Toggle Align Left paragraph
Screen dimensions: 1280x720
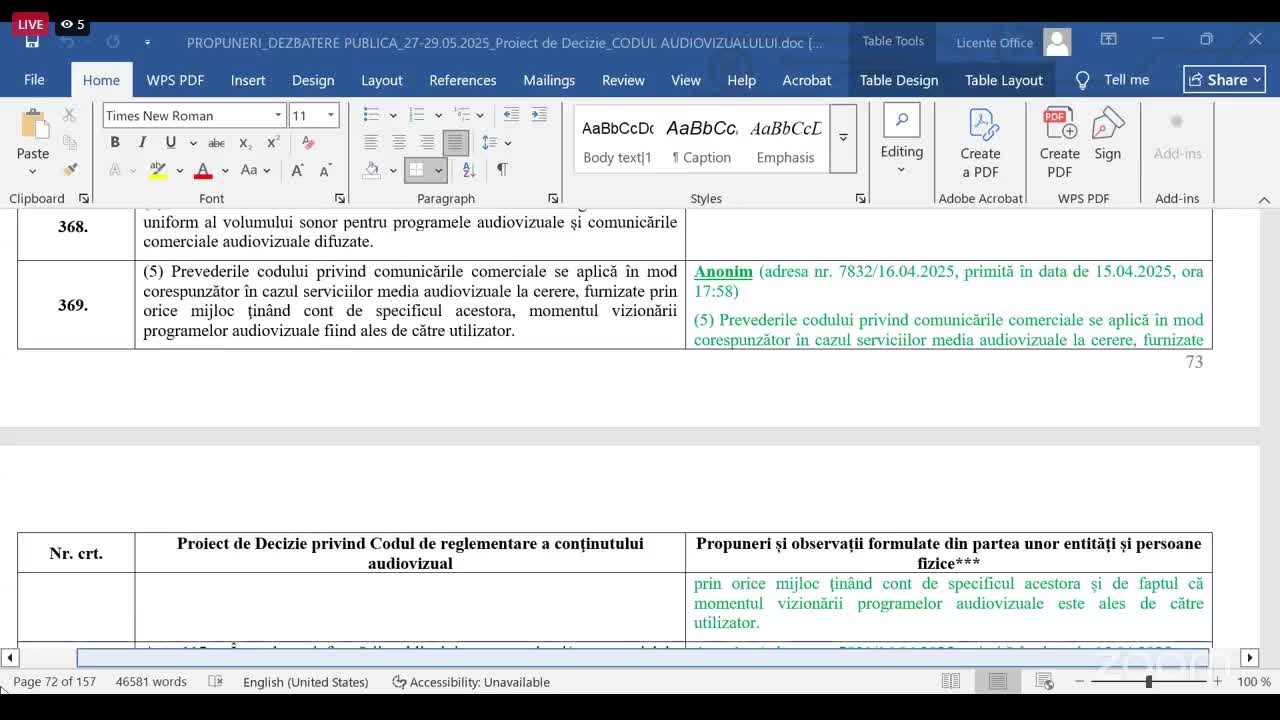point(371,143)
